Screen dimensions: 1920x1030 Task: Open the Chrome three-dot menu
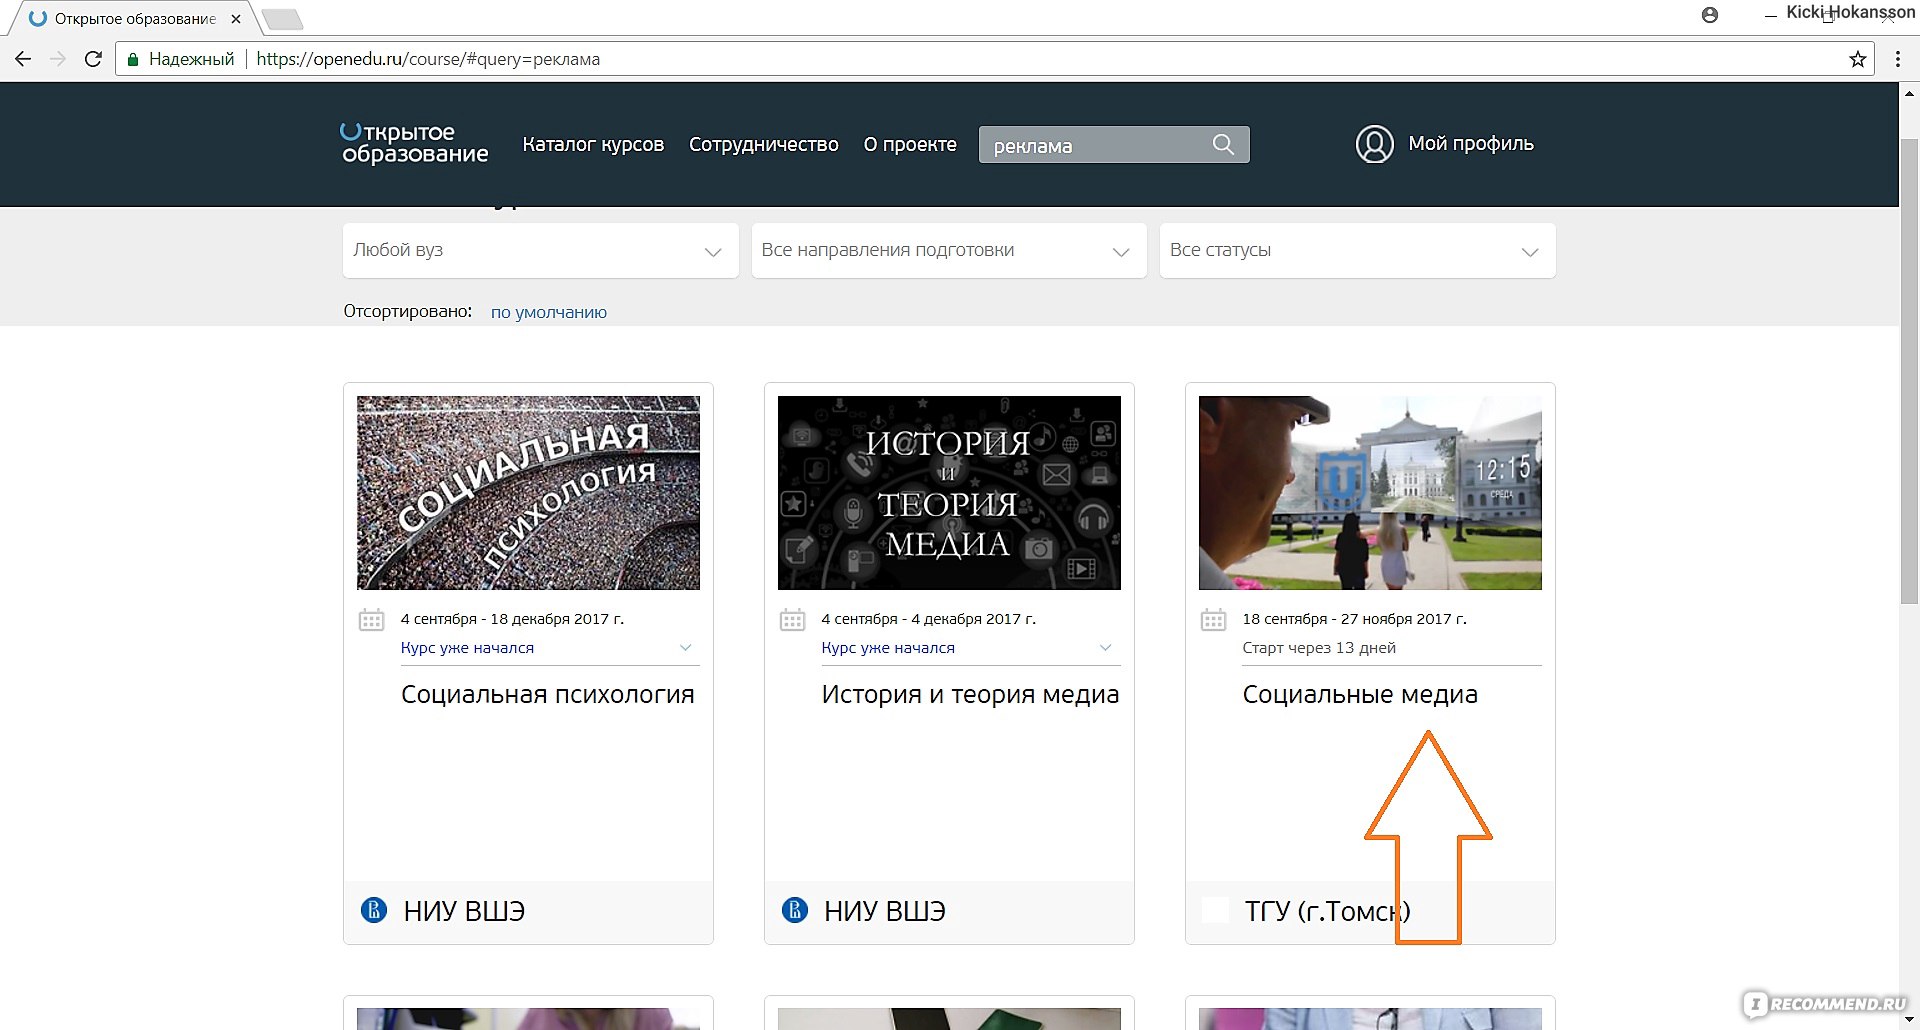click(x=1897, y=59)
